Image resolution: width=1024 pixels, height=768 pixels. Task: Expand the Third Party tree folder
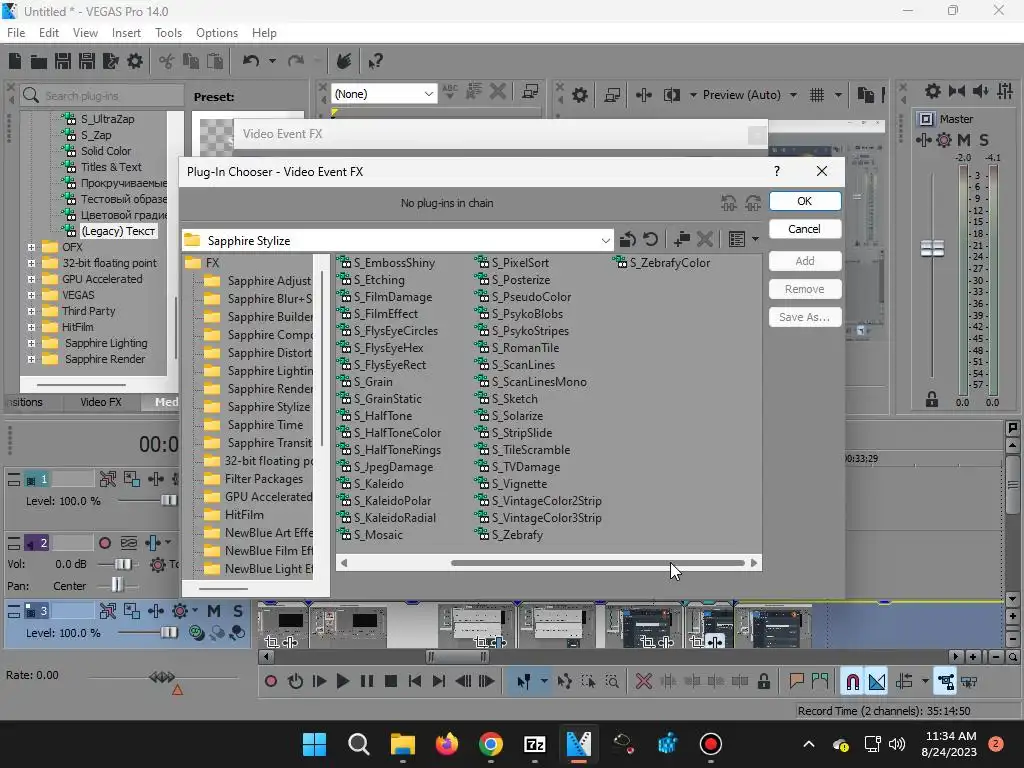31,311
